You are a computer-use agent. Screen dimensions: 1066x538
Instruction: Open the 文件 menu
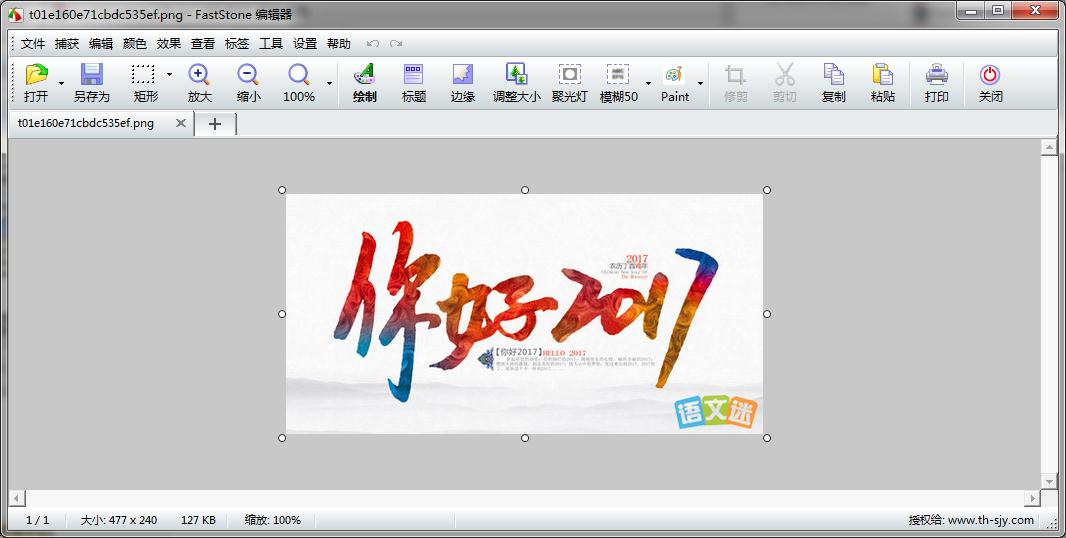coord(33,44)
